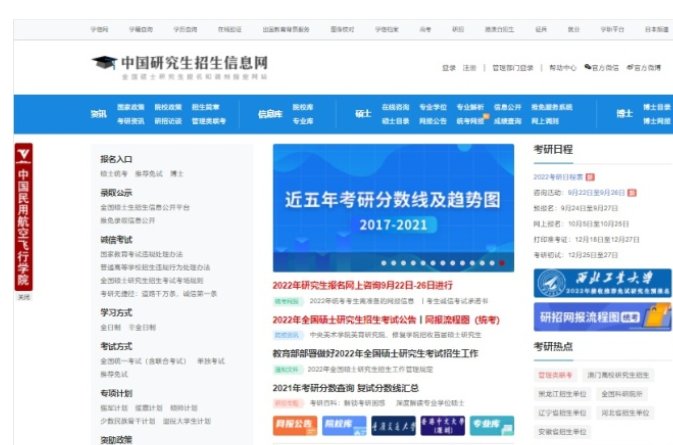Select the red active carousel dot

pos(502,263)
